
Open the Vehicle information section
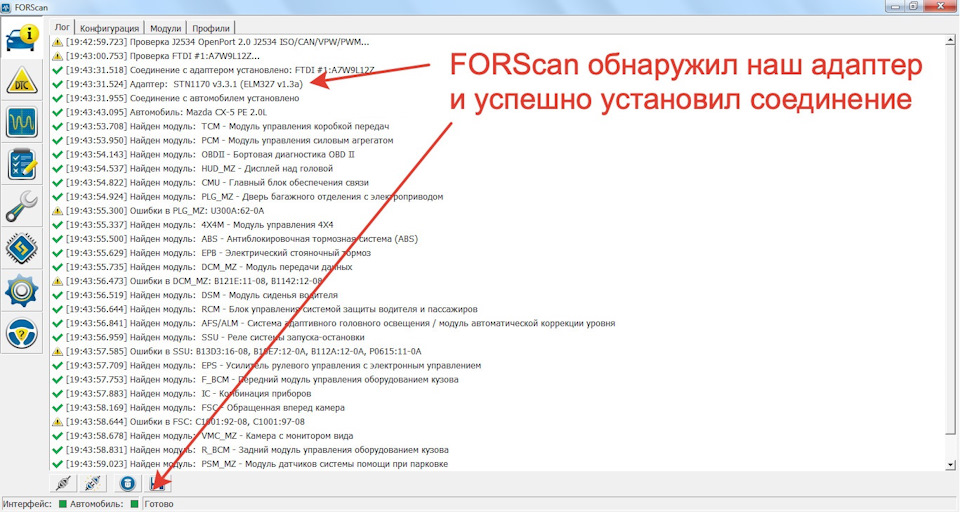coord(22,37)
